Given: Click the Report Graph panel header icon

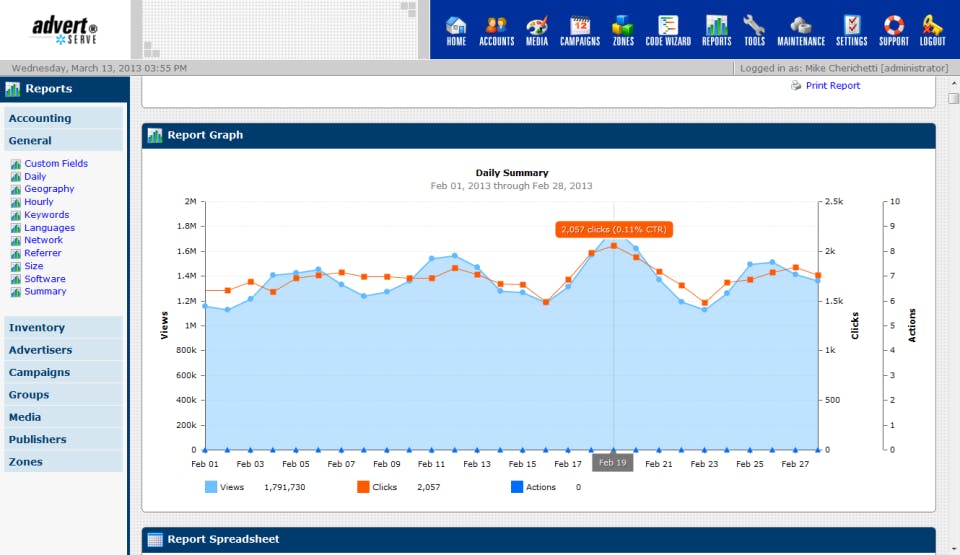Looking at the screenshot, I should [x=155, y=135].
